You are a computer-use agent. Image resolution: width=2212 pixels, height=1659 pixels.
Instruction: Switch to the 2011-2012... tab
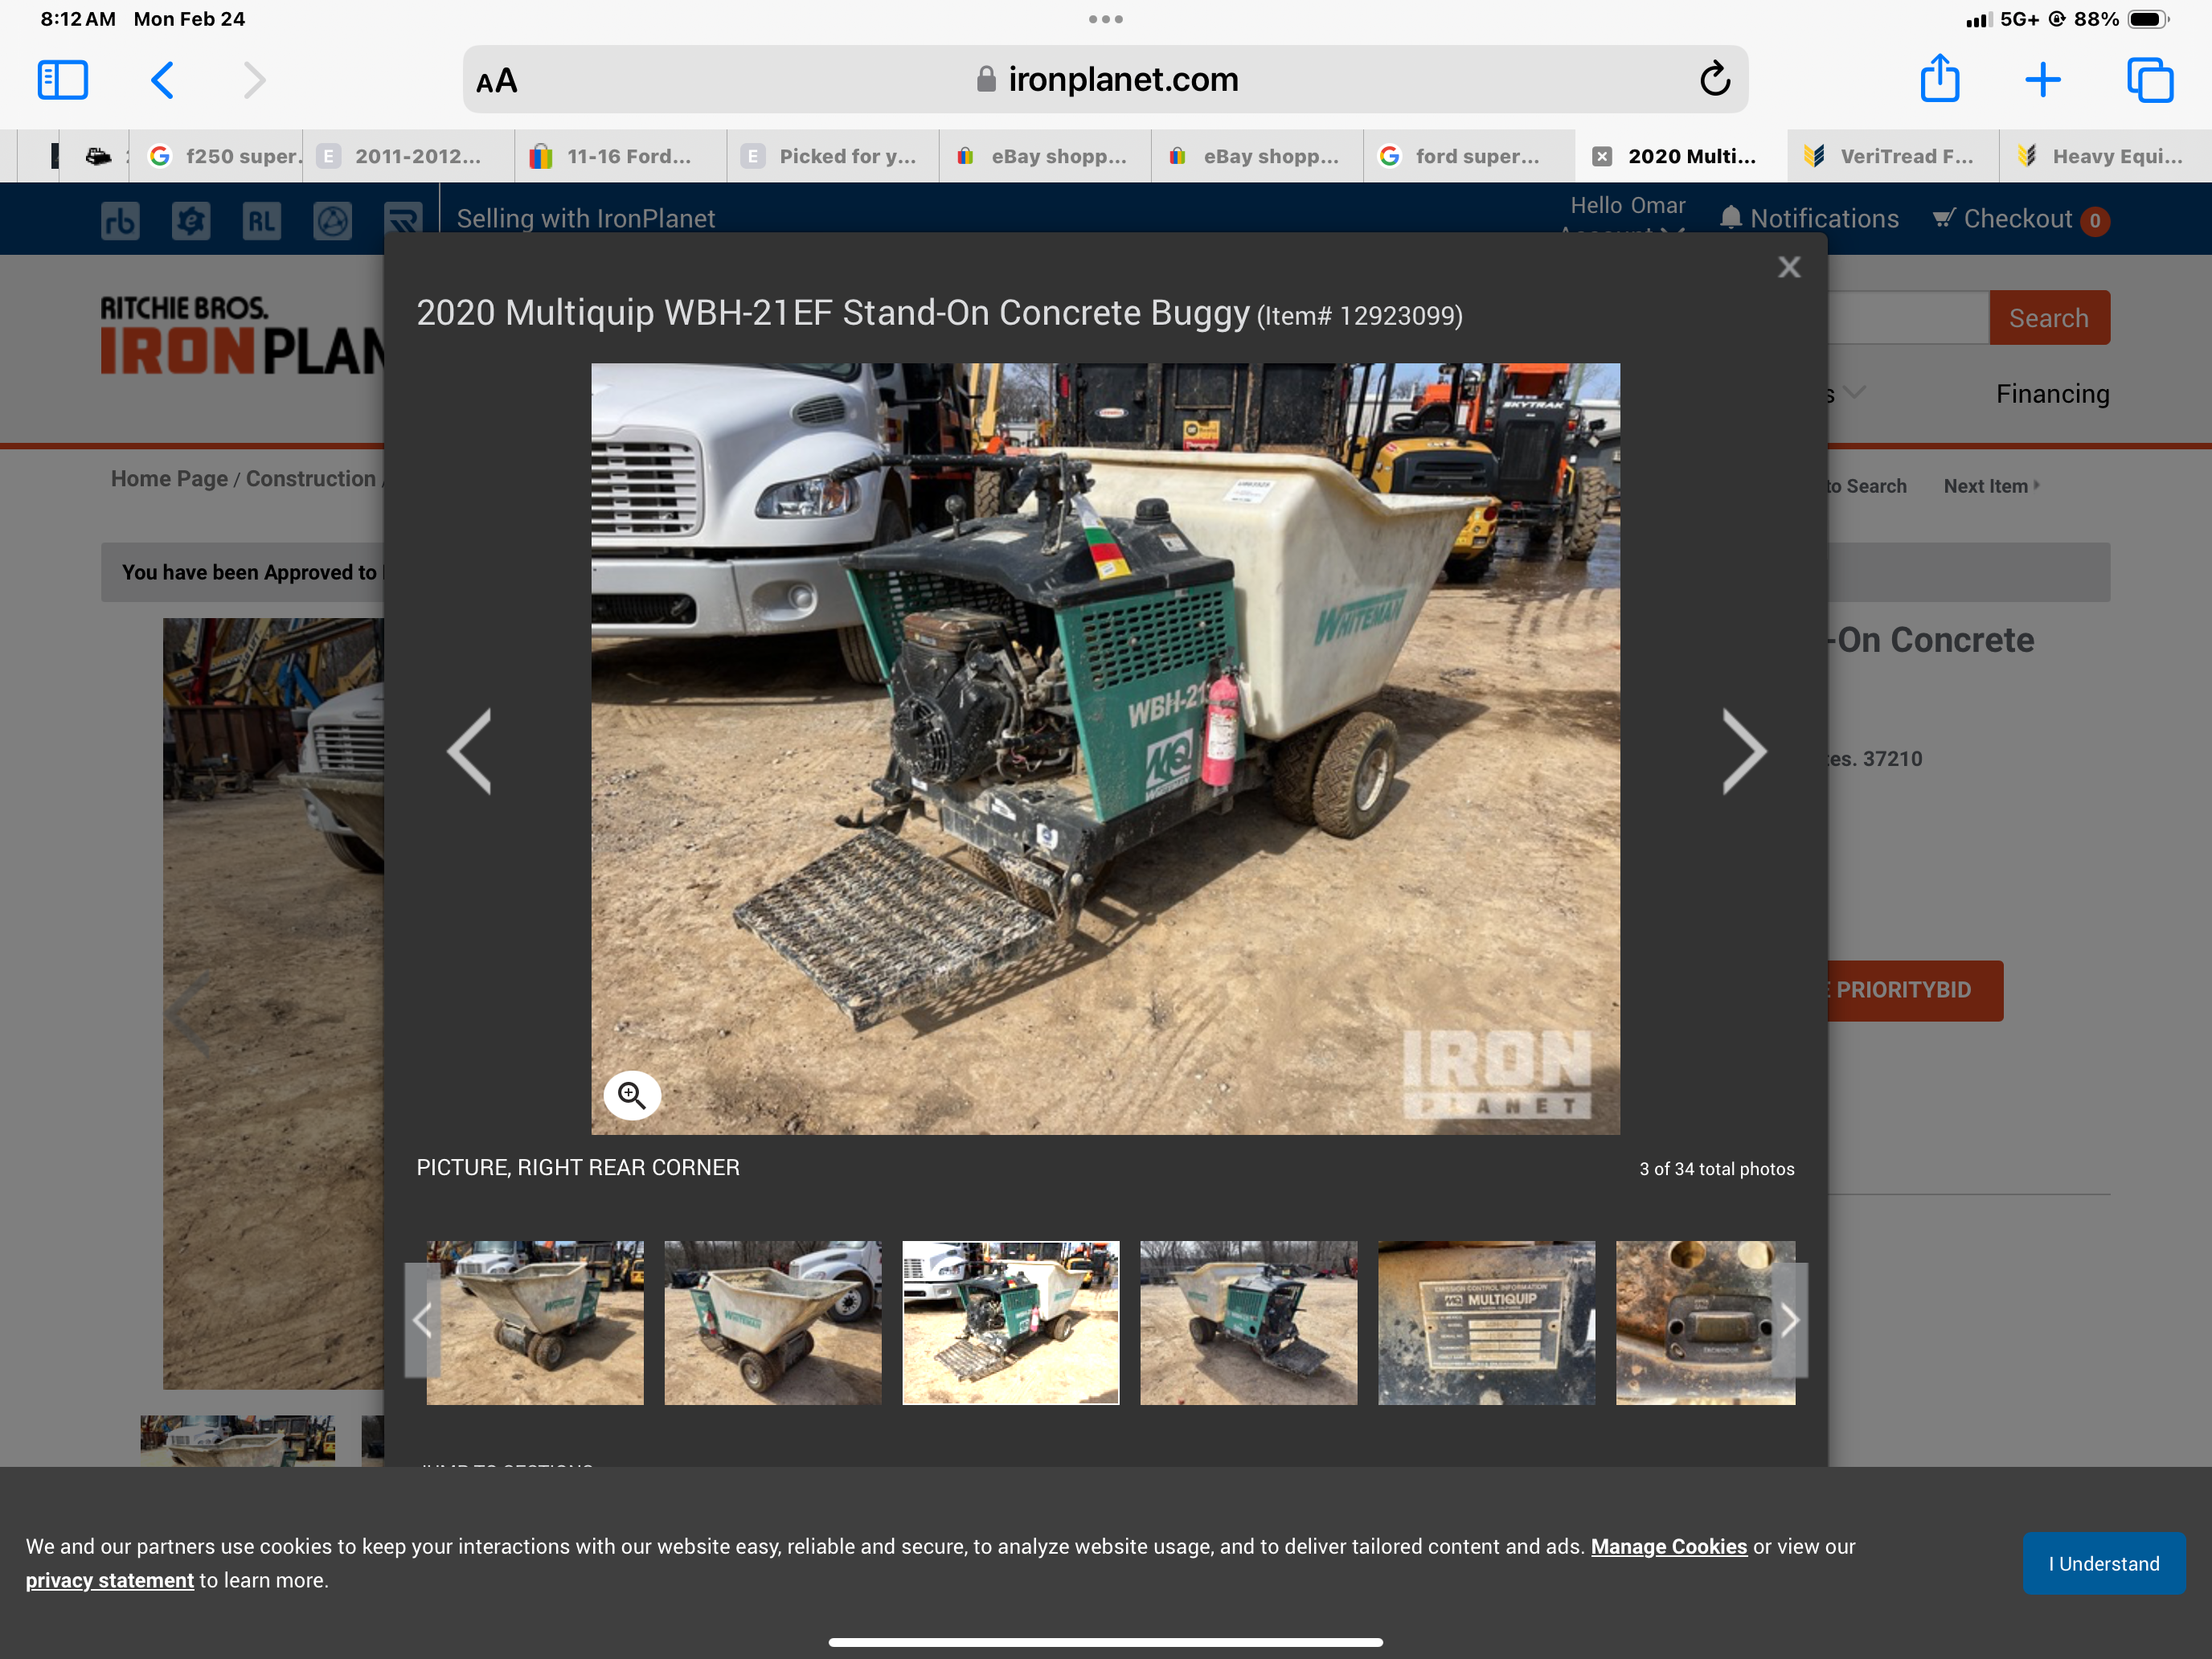pos(409,156)
